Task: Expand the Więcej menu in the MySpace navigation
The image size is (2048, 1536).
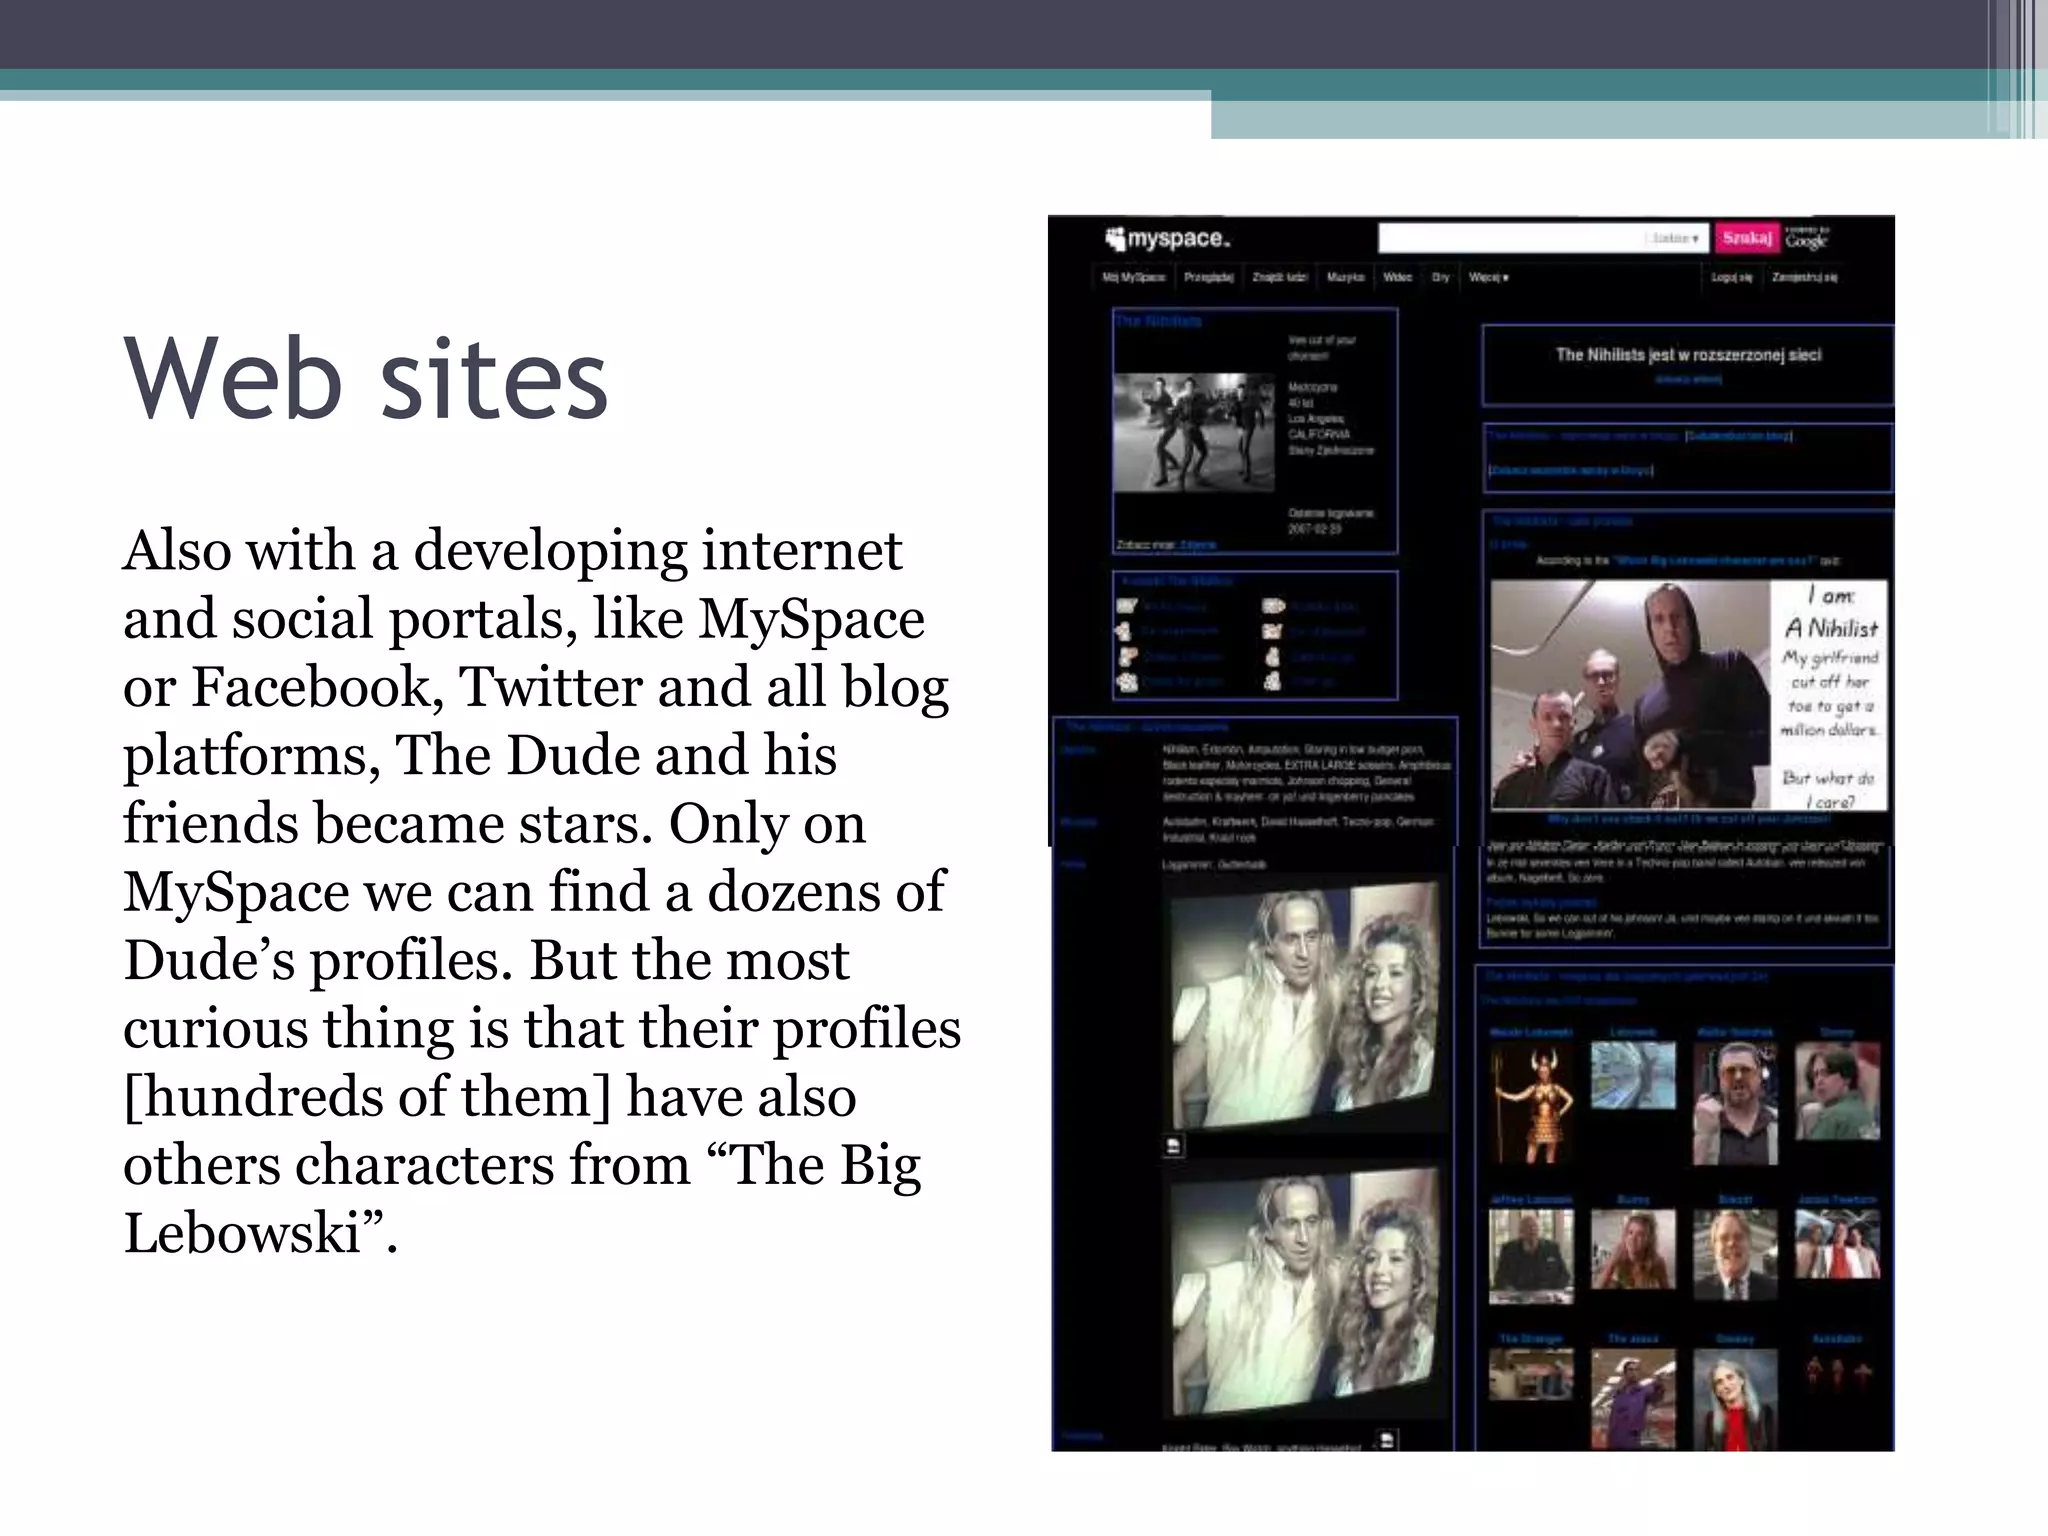Action: tap(1489, 277)
